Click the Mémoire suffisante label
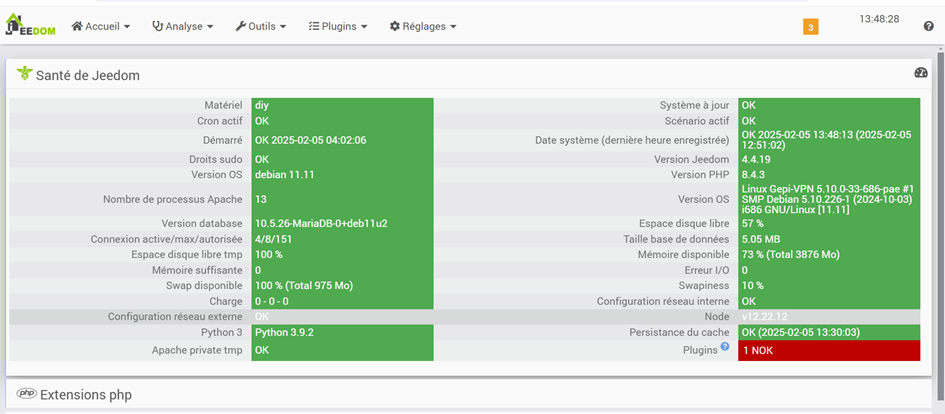 tap(197, 271)
